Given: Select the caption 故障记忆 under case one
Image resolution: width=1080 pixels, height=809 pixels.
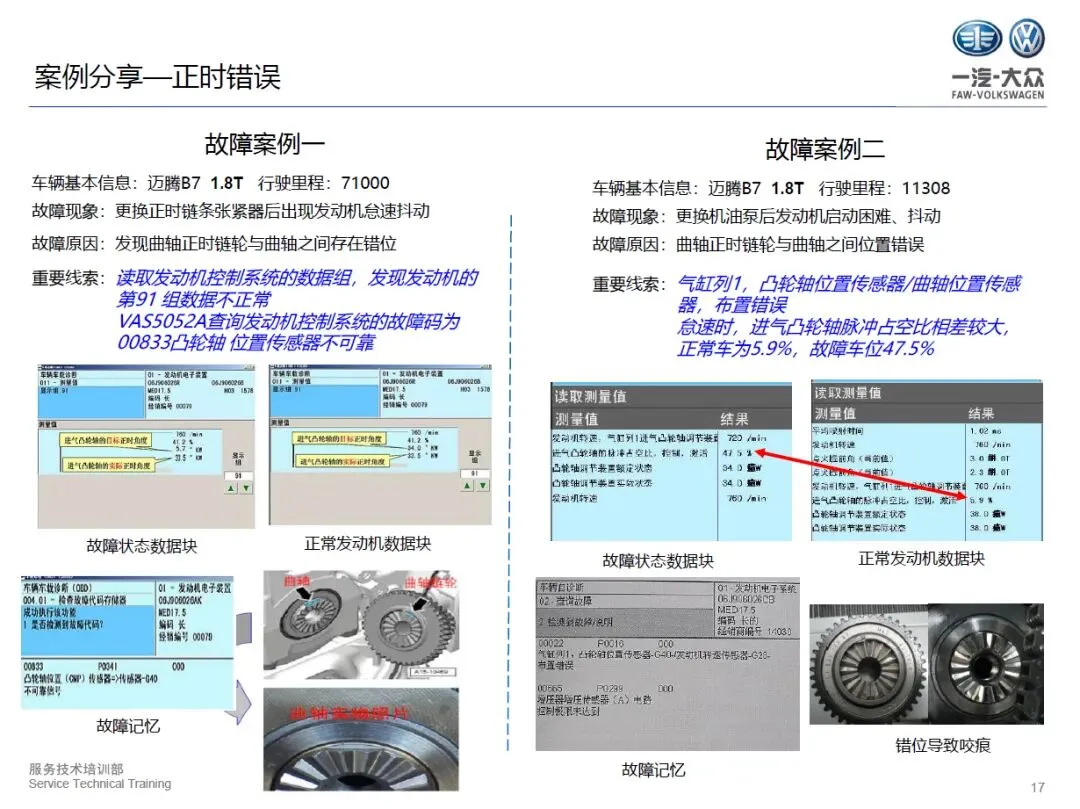Looking at the screenshot, I should 128,726.
